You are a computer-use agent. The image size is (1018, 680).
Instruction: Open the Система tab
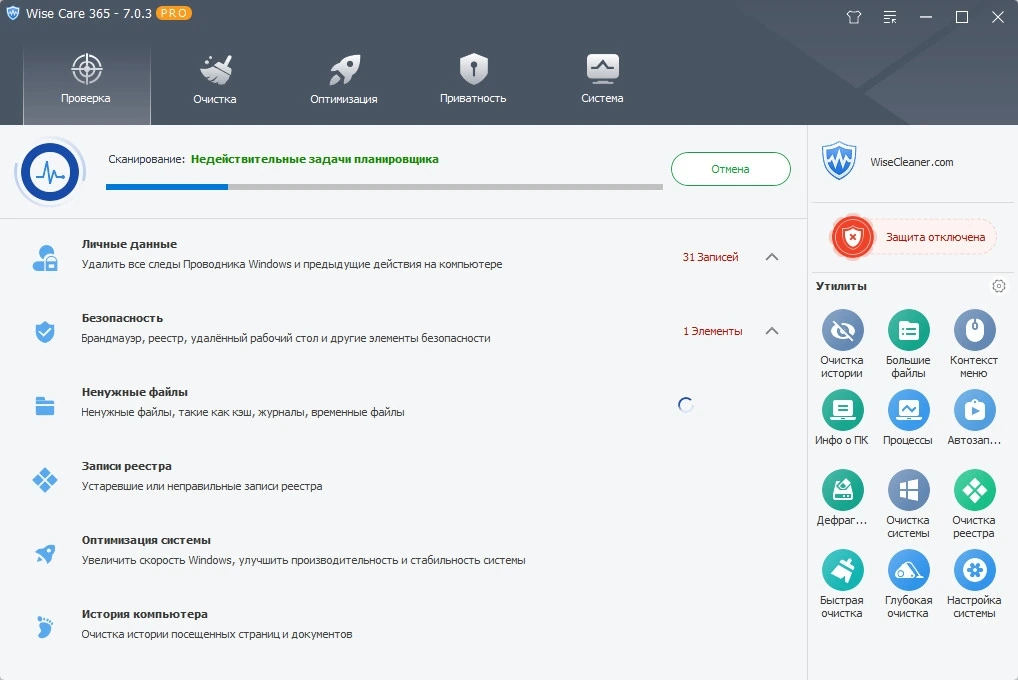[602, 81]
